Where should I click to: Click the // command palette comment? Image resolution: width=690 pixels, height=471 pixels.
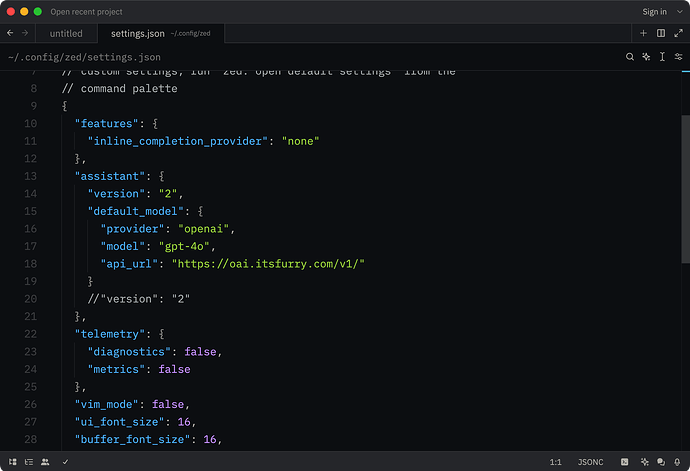pos(120,88)
